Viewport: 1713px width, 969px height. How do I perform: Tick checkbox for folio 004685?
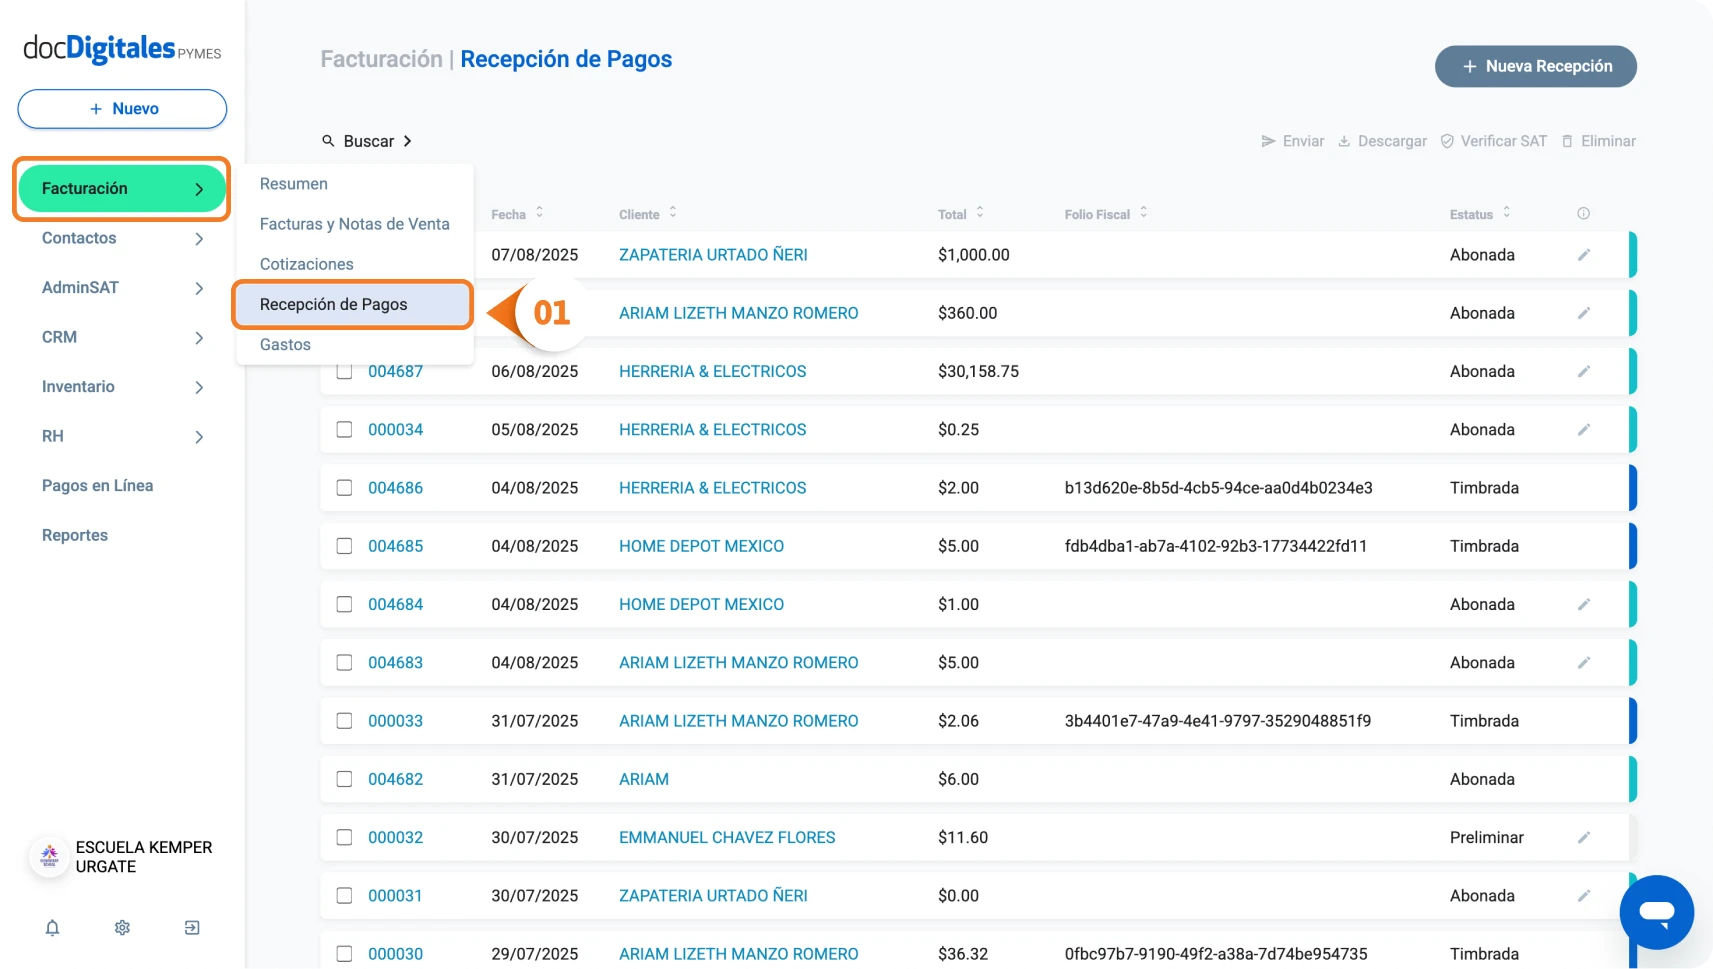(x=344, y=546)
